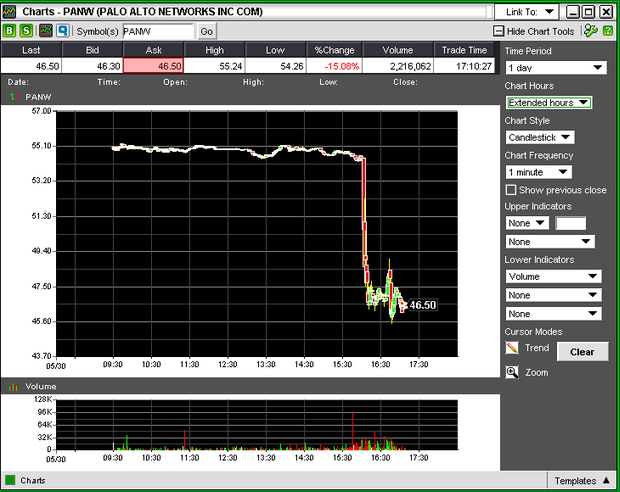
Task: Click the Charts window title icon
Action: [x=9, y=11]
